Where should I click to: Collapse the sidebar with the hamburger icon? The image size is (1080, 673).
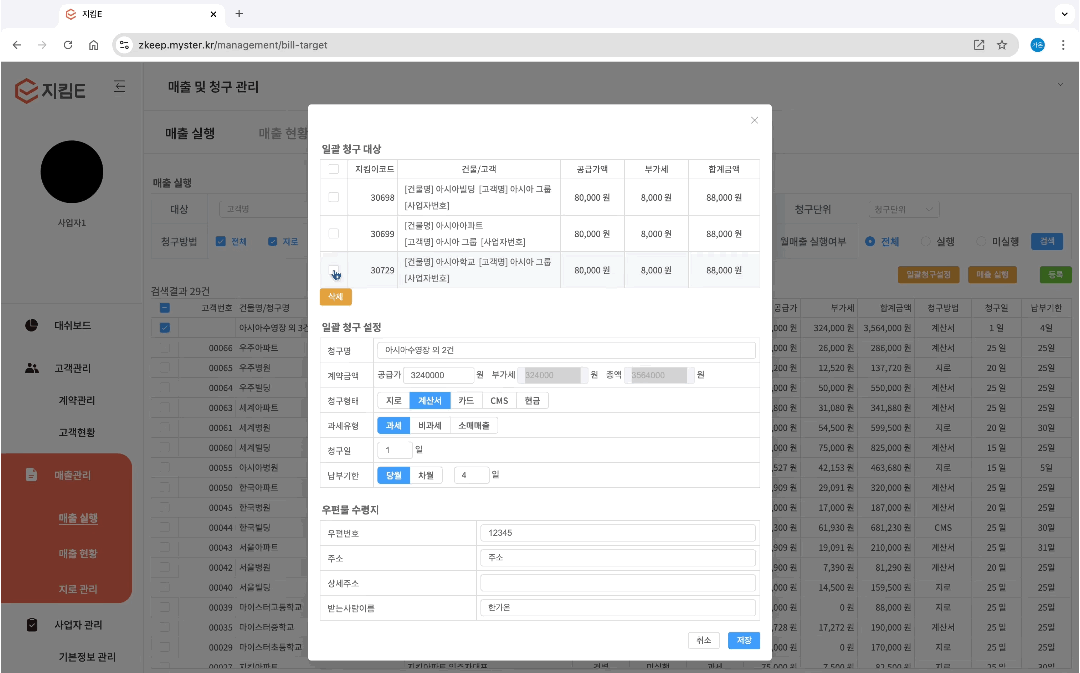pyautogui.click(x=119, y=86)
